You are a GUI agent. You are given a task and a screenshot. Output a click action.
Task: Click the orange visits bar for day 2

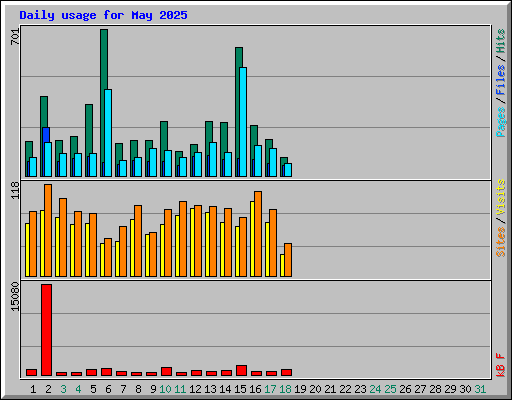(x=48, y=230)
